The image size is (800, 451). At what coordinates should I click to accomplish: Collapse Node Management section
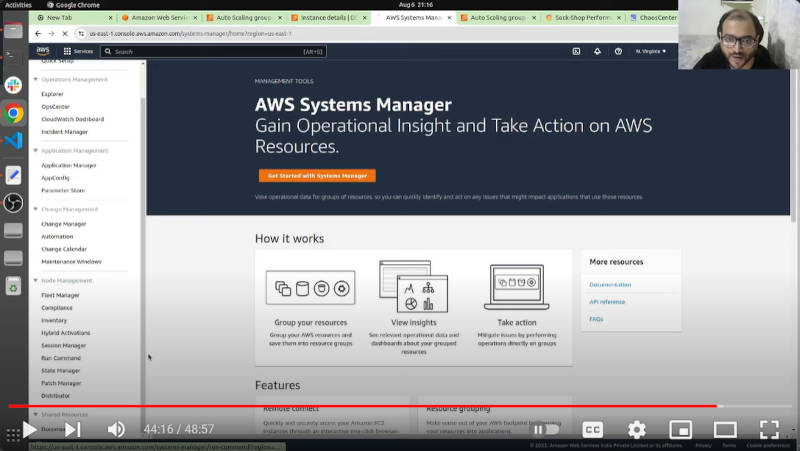(x=35, y=281)
